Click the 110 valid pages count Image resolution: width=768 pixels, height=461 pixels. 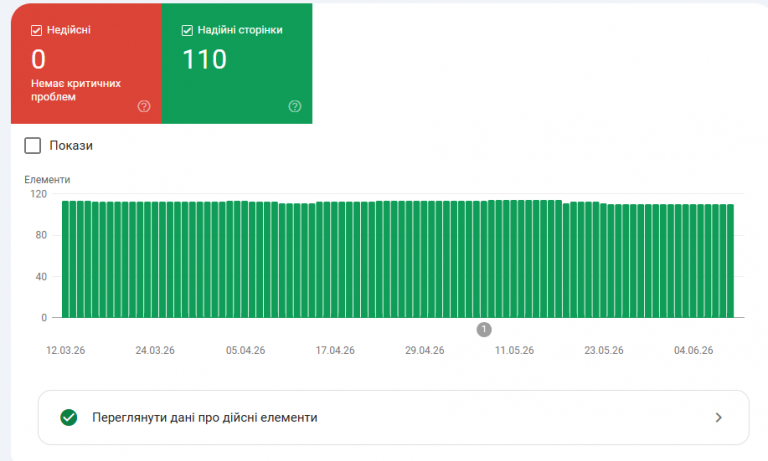[x=204, y=59]
